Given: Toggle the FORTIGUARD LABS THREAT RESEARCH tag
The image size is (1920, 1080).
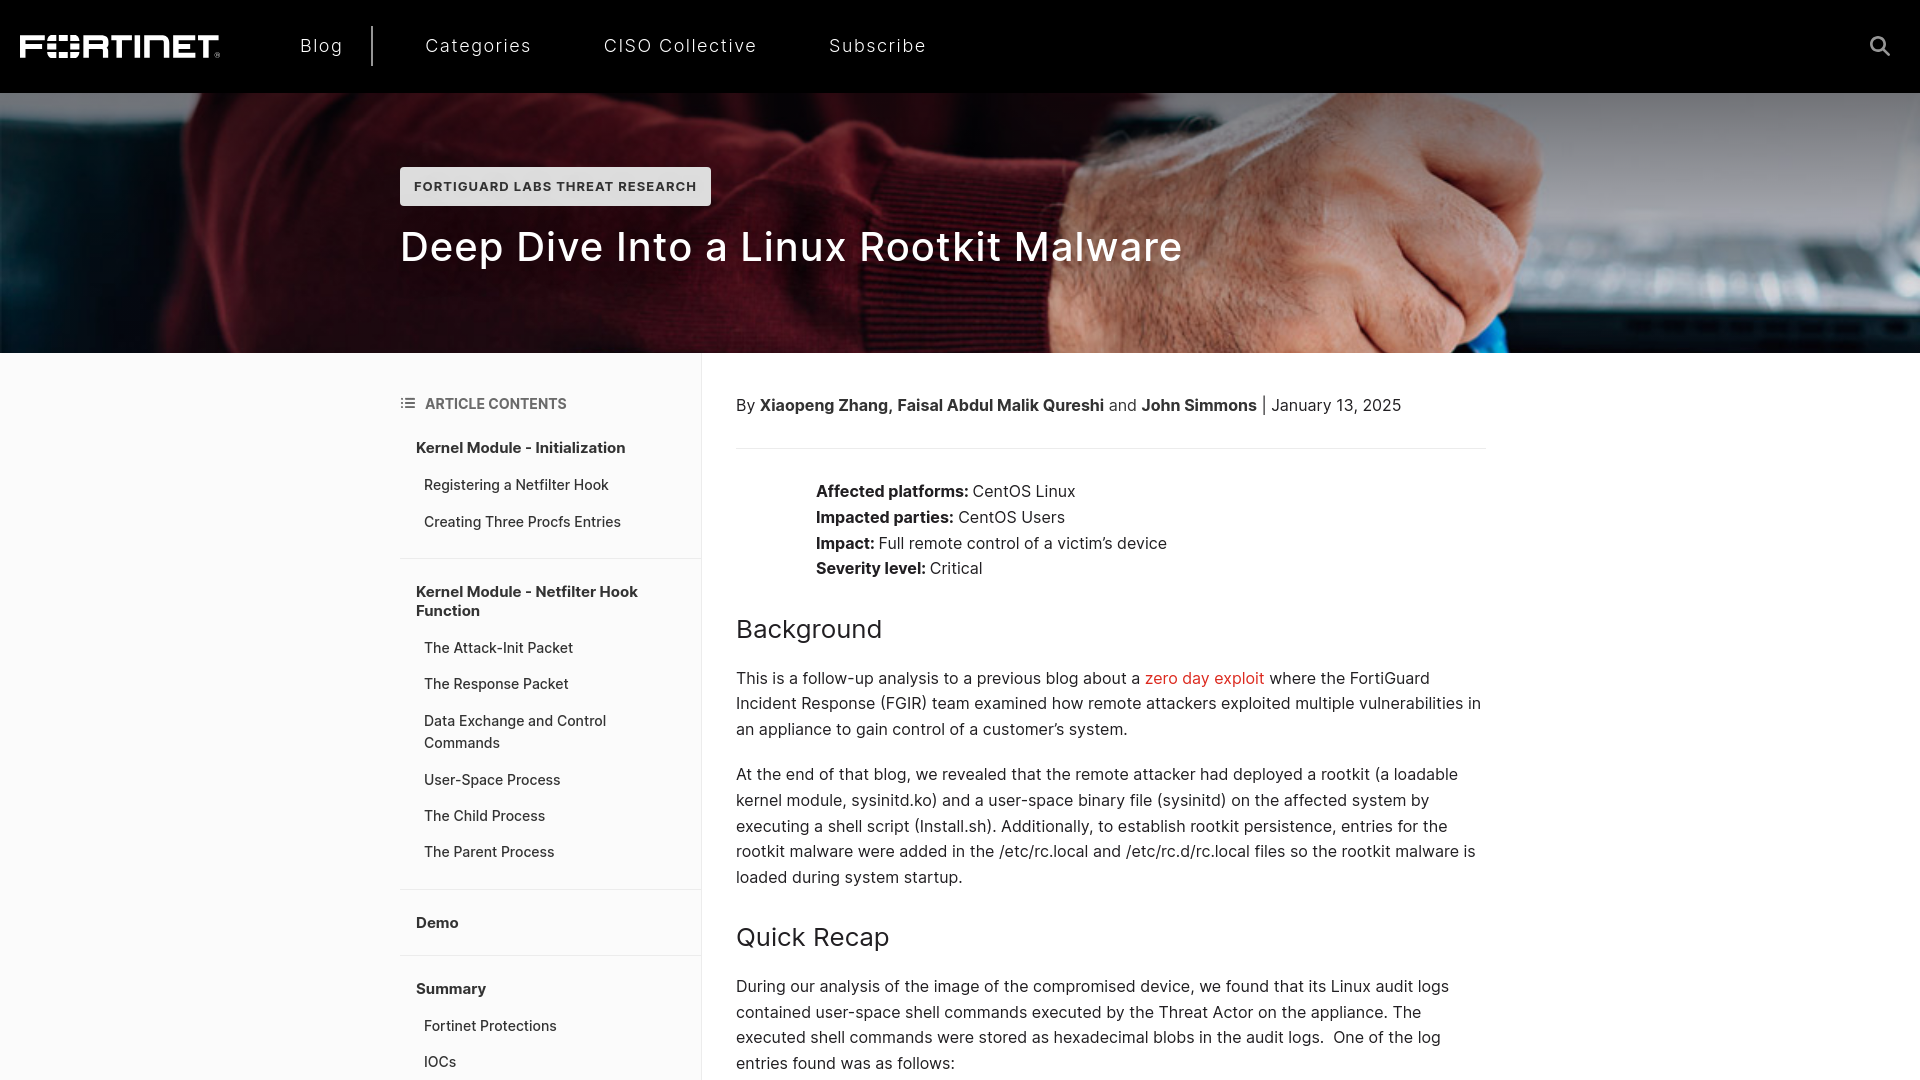Looking at the screenshot, I should [x=555, y=185].
